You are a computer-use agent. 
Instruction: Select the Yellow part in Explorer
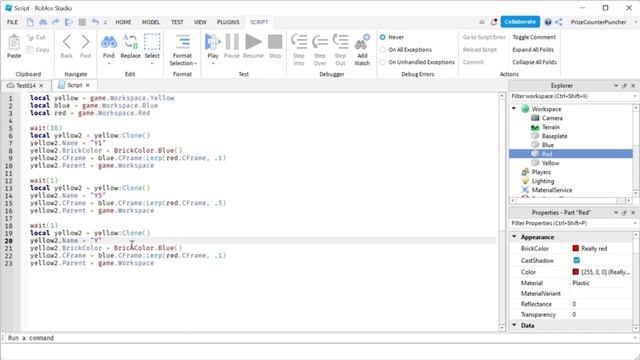[550, 163]
